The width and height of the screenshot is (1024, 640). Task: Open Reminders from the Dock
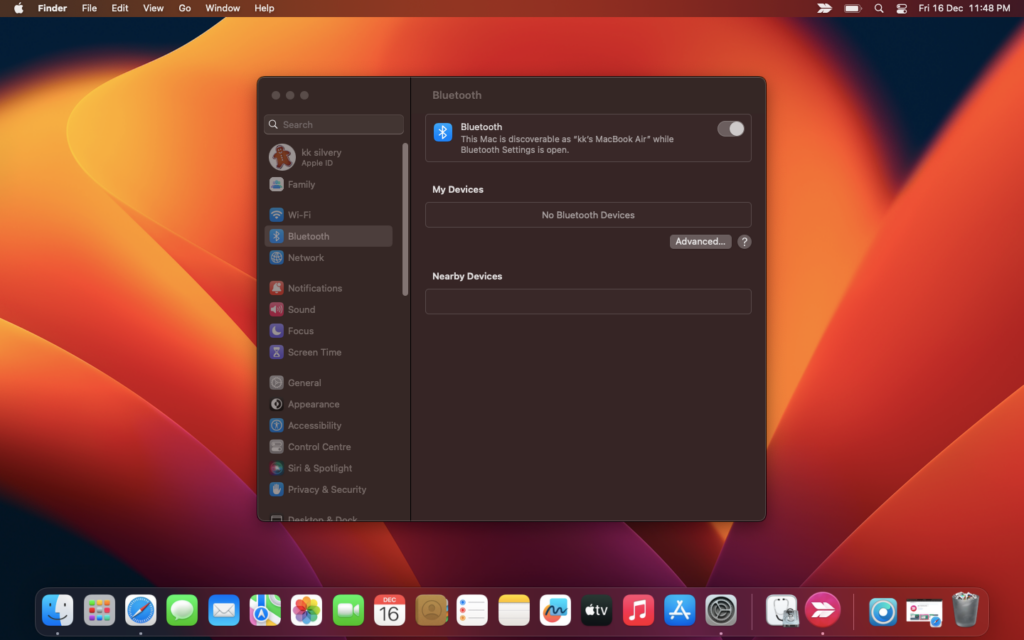pos(472,611)
